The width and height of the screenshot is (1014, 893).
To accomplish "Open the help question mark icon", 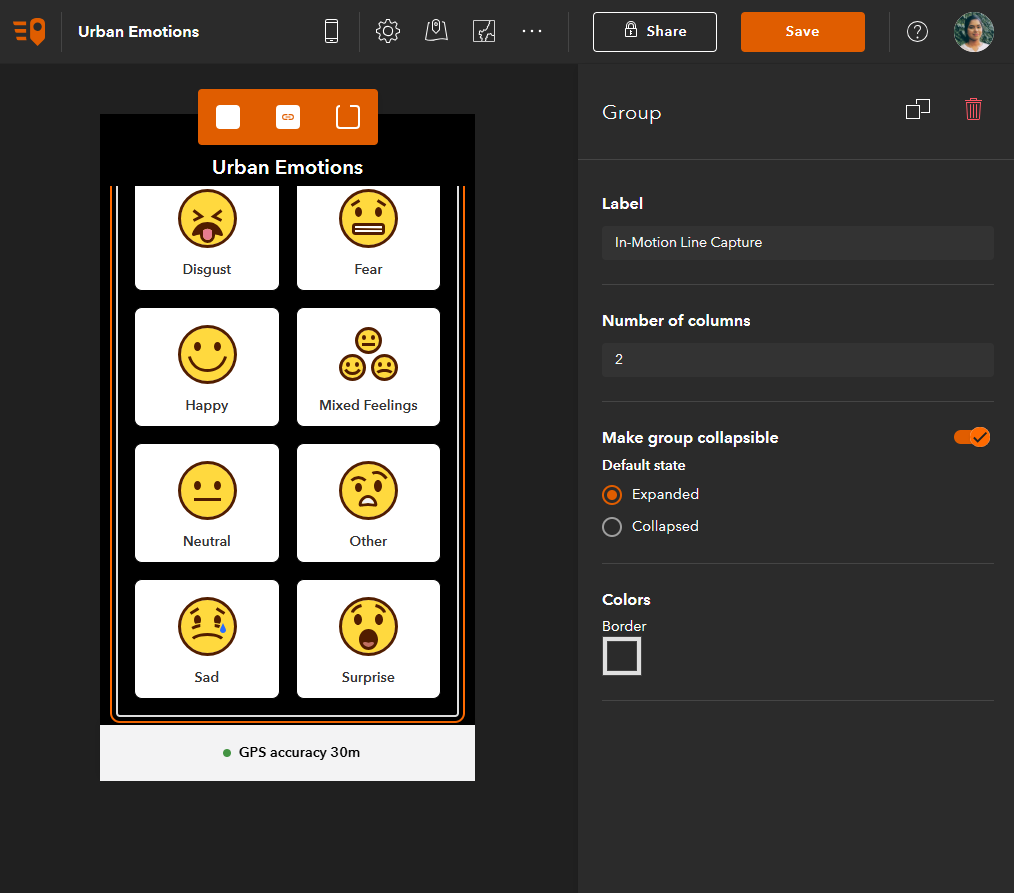I will (x=917, y=31).
